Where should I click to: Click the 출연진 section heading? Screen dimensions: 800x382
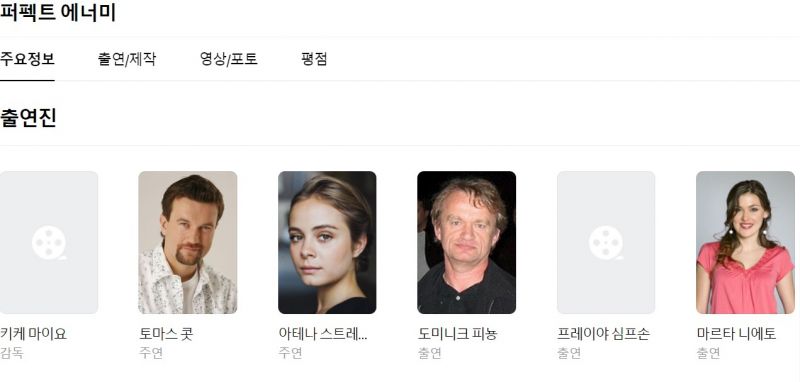(28, 118)
